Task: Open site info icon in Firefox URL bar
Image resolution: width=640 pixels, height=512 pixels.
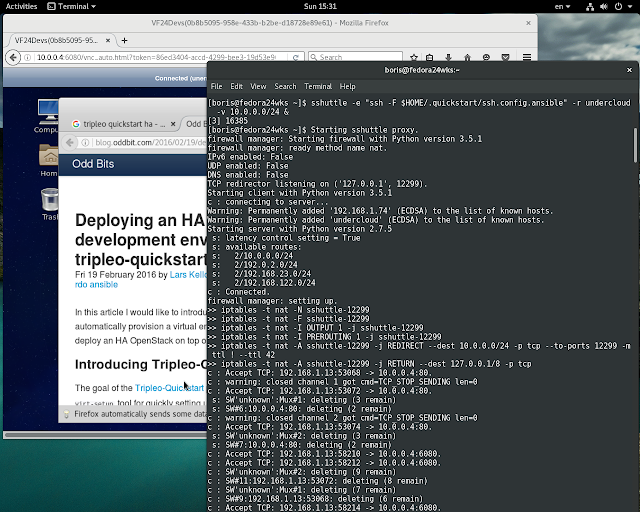Action: 27,58
